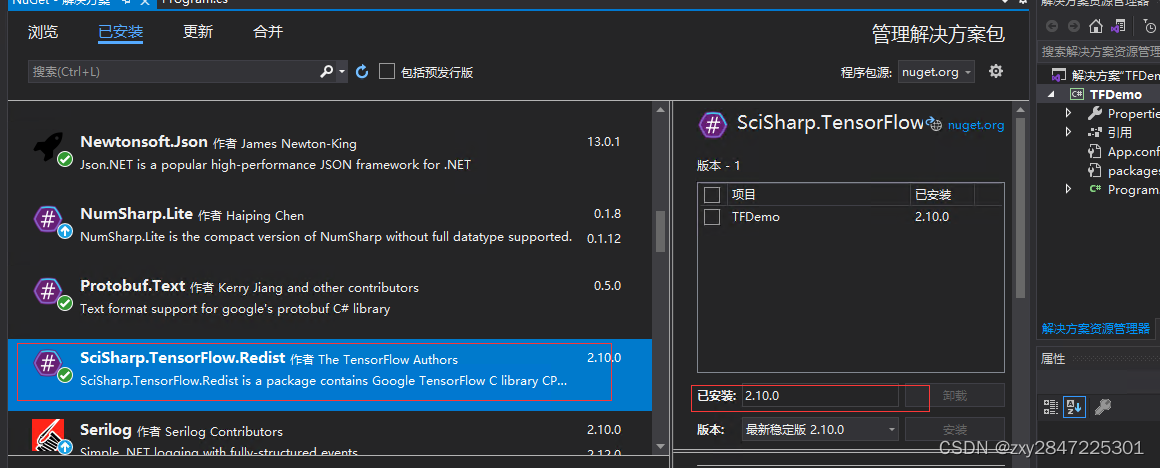Click the solution icon in Solution Explorer
This screenshot has width=1160, height=468.
[x=1058, y=75]
